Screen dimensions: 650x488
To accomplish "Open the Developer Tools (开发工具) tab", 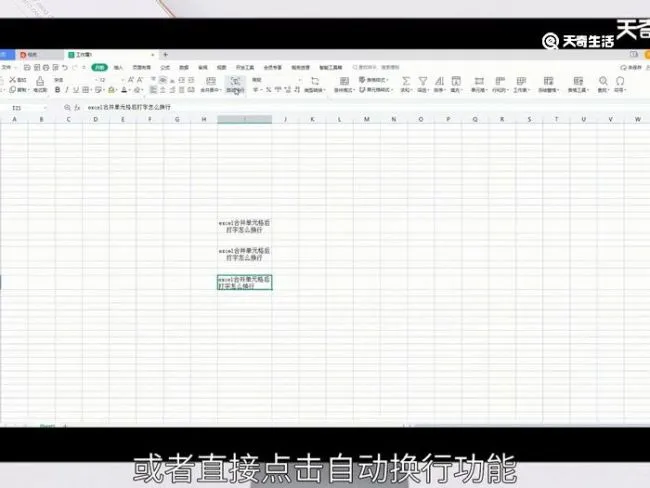I will (245, 67).
